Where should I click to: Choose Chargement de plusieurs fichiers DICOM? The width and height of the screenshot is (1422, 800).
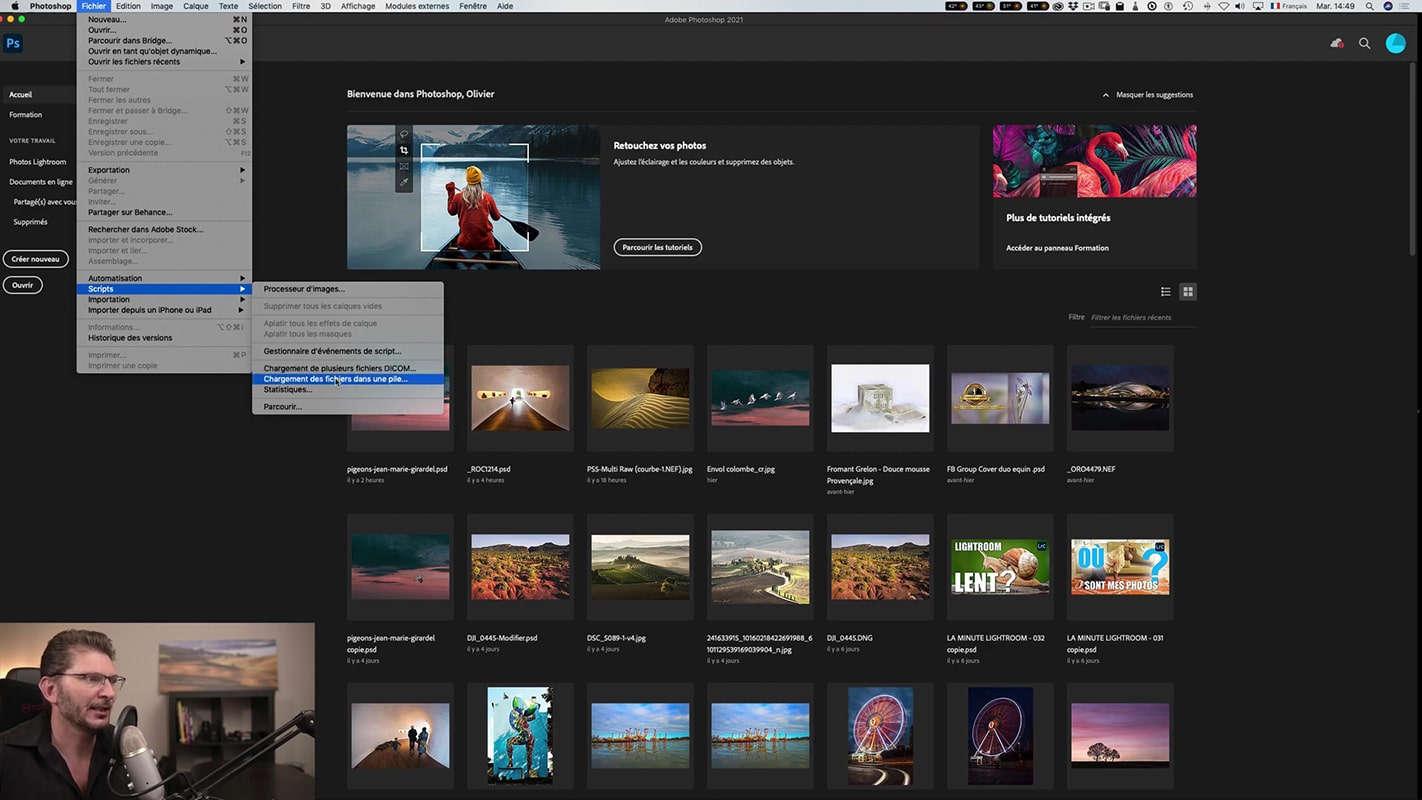point(347,368)
